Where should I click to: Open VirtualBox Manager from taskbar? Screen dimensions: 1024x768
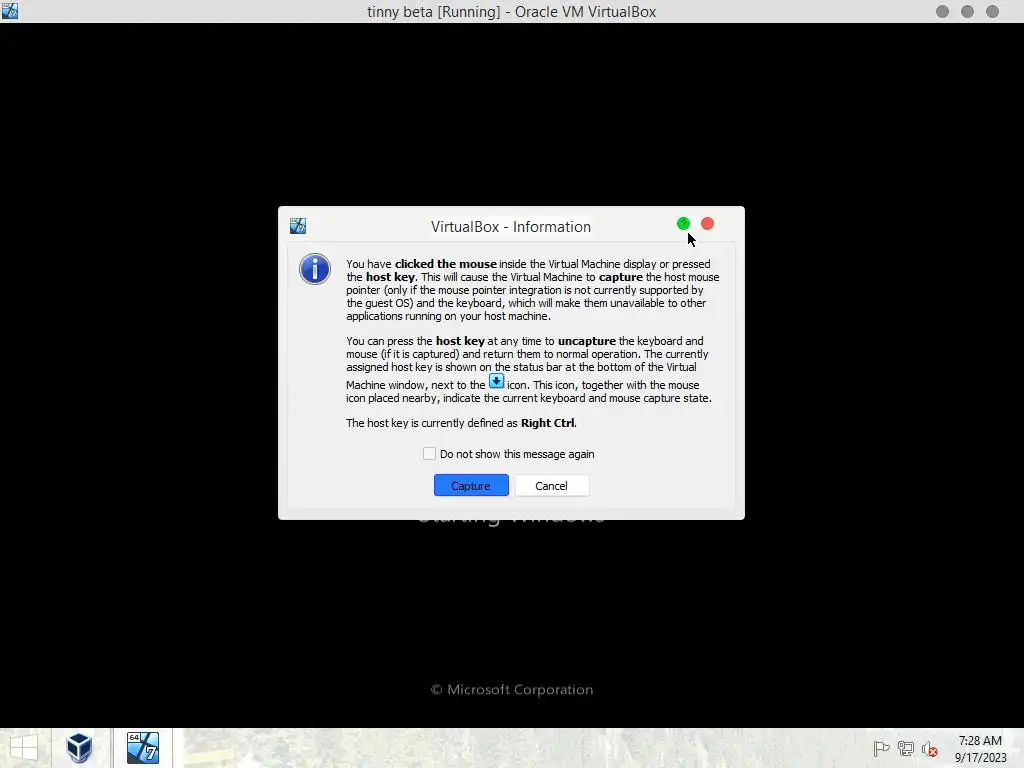pos(79,748)
